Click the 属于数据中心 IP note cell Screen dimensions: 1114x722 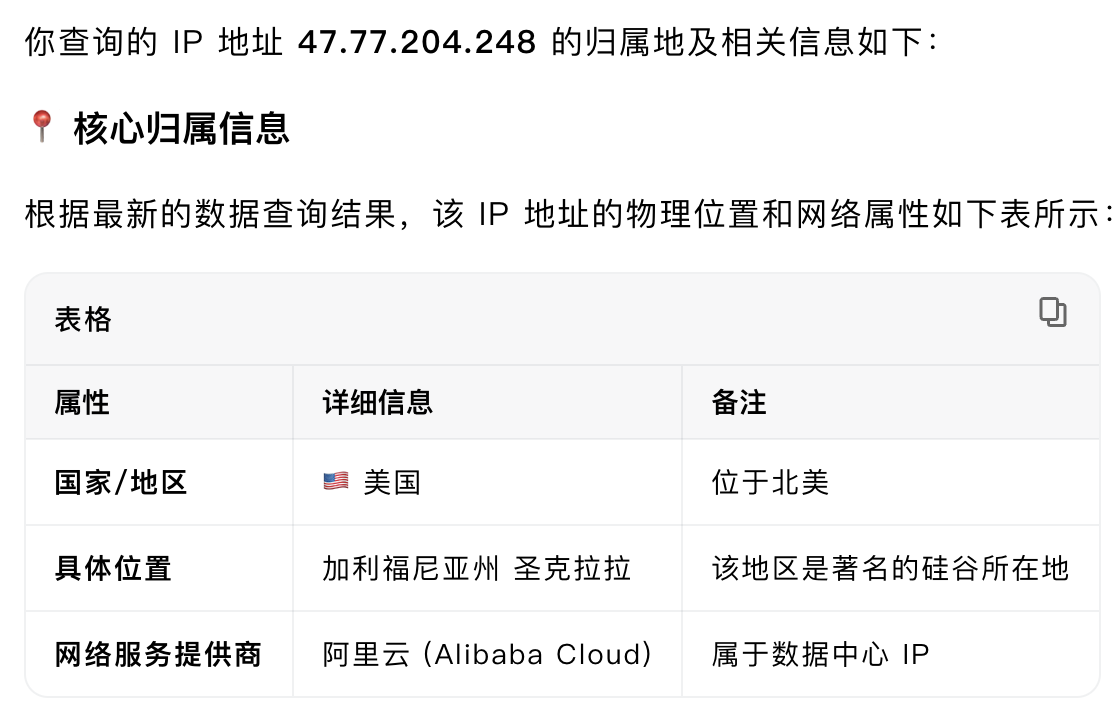click(820, 654)
